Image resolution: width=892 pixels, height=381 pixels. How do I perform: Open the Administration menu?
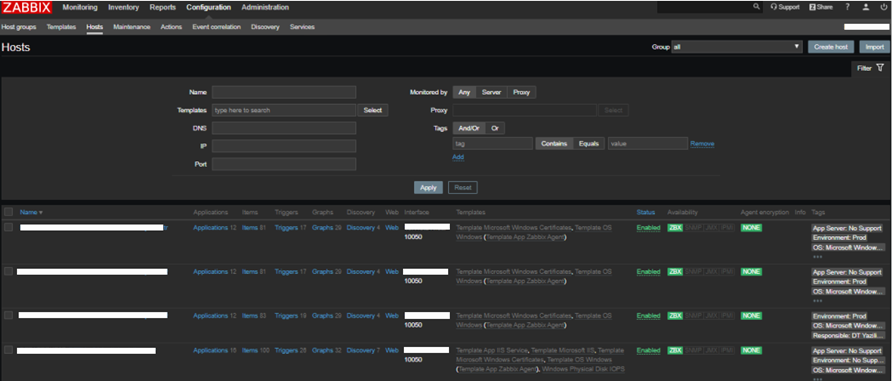(265, 7)
